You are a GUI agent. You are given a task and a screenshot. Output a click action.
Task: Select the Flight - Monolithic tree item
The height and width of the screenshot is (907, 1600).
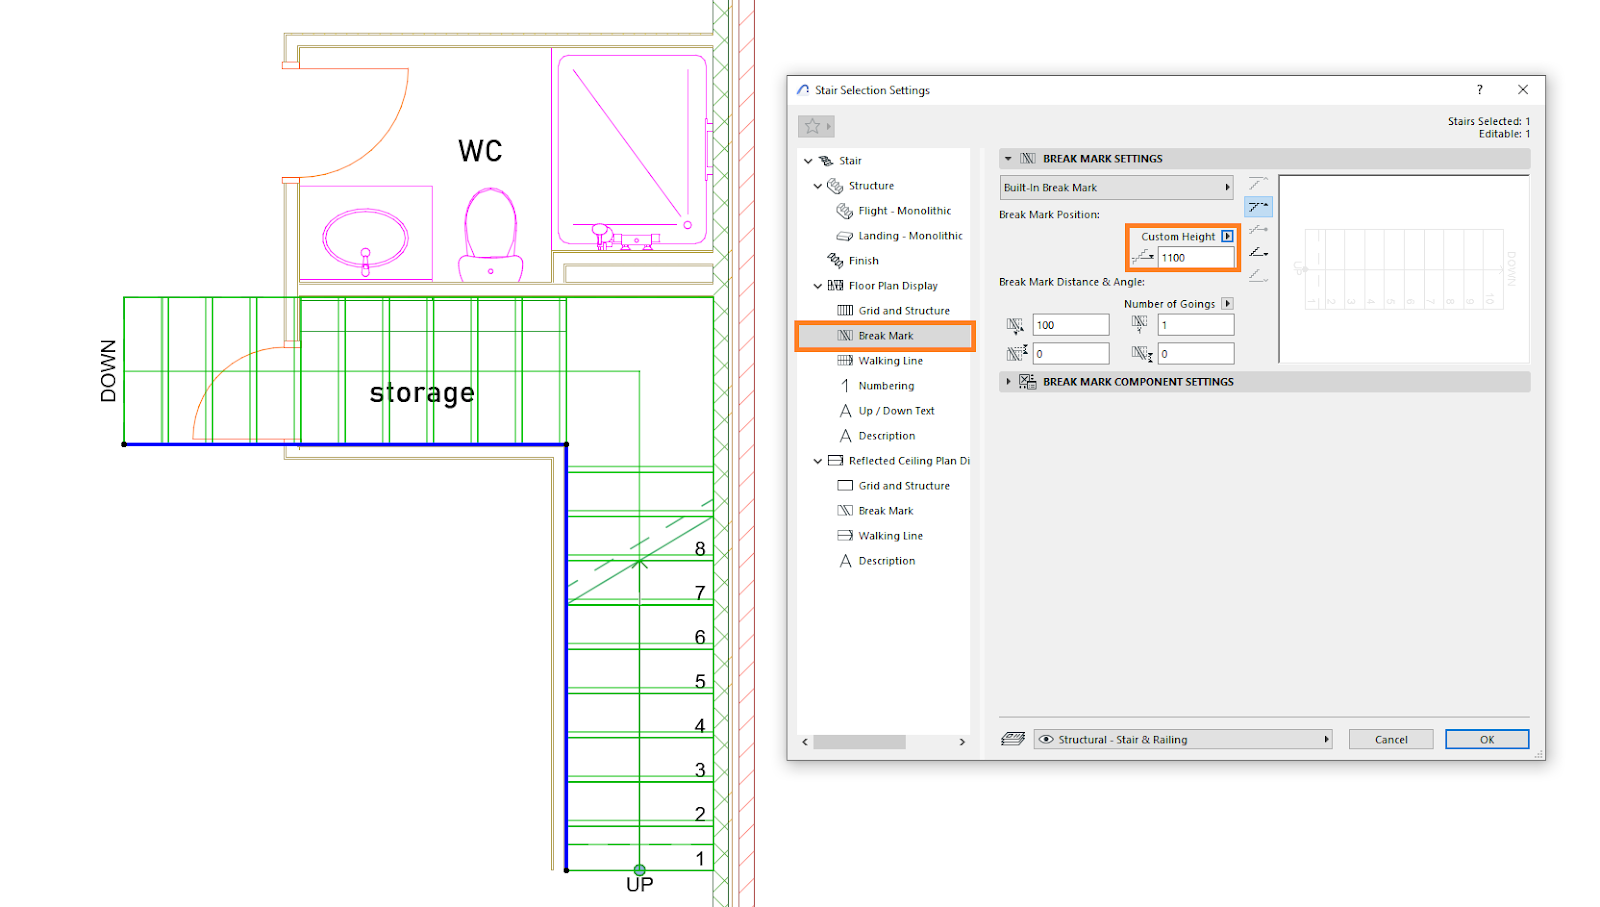pyautogui.click(x=904, y=211)
